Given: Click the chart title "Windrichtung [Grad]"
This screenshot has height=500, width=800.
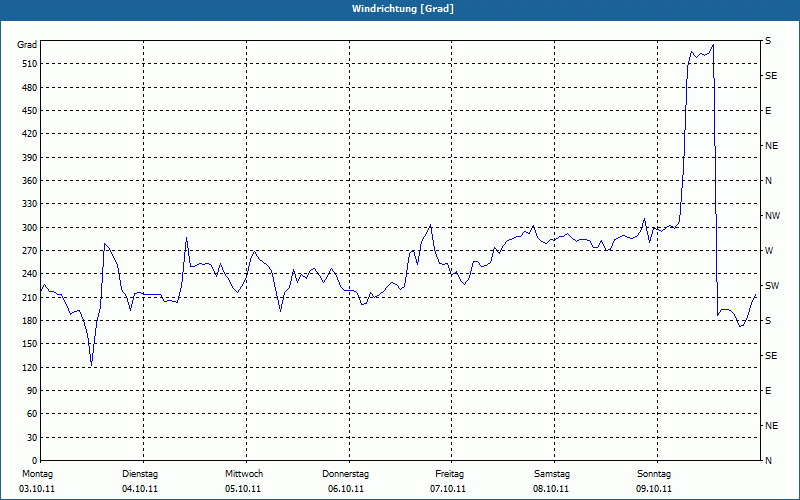Looking at the screenshot, I should [403, 9].
